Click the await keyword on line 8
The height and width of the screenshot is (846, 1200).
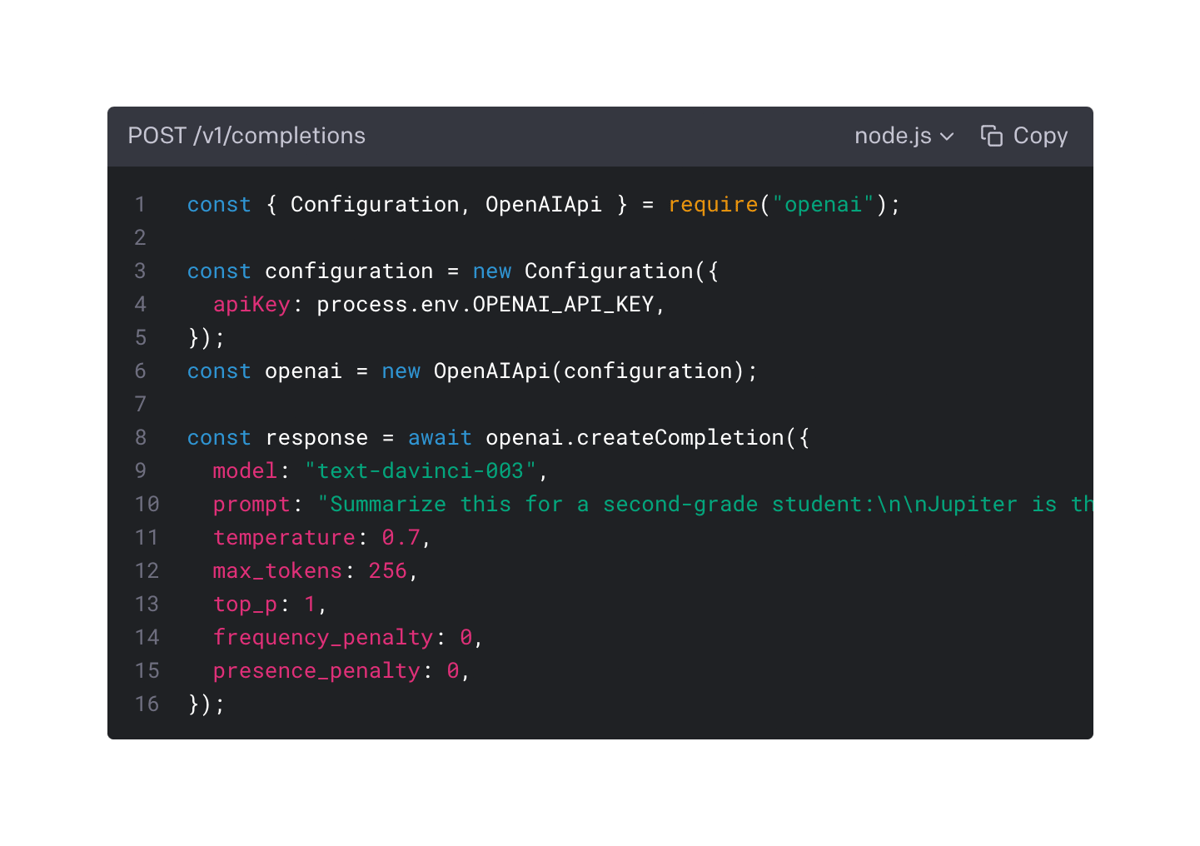[x=439, y=437]
